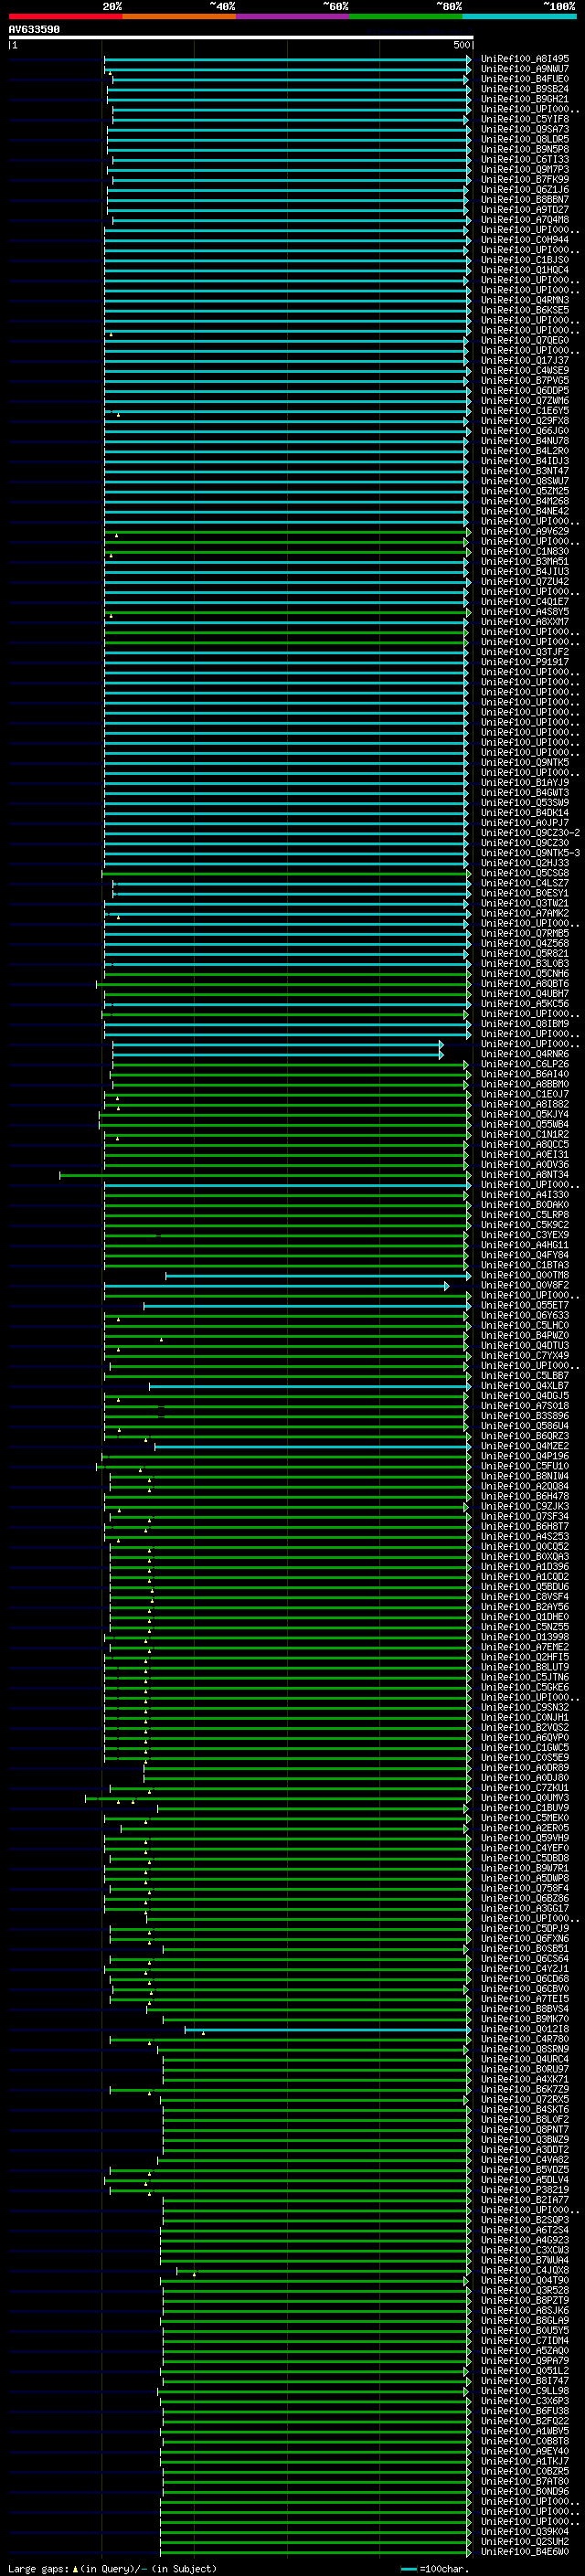
Task: Click hit label UniRef100_C4R780
Action: click(x=525, y=2039)
